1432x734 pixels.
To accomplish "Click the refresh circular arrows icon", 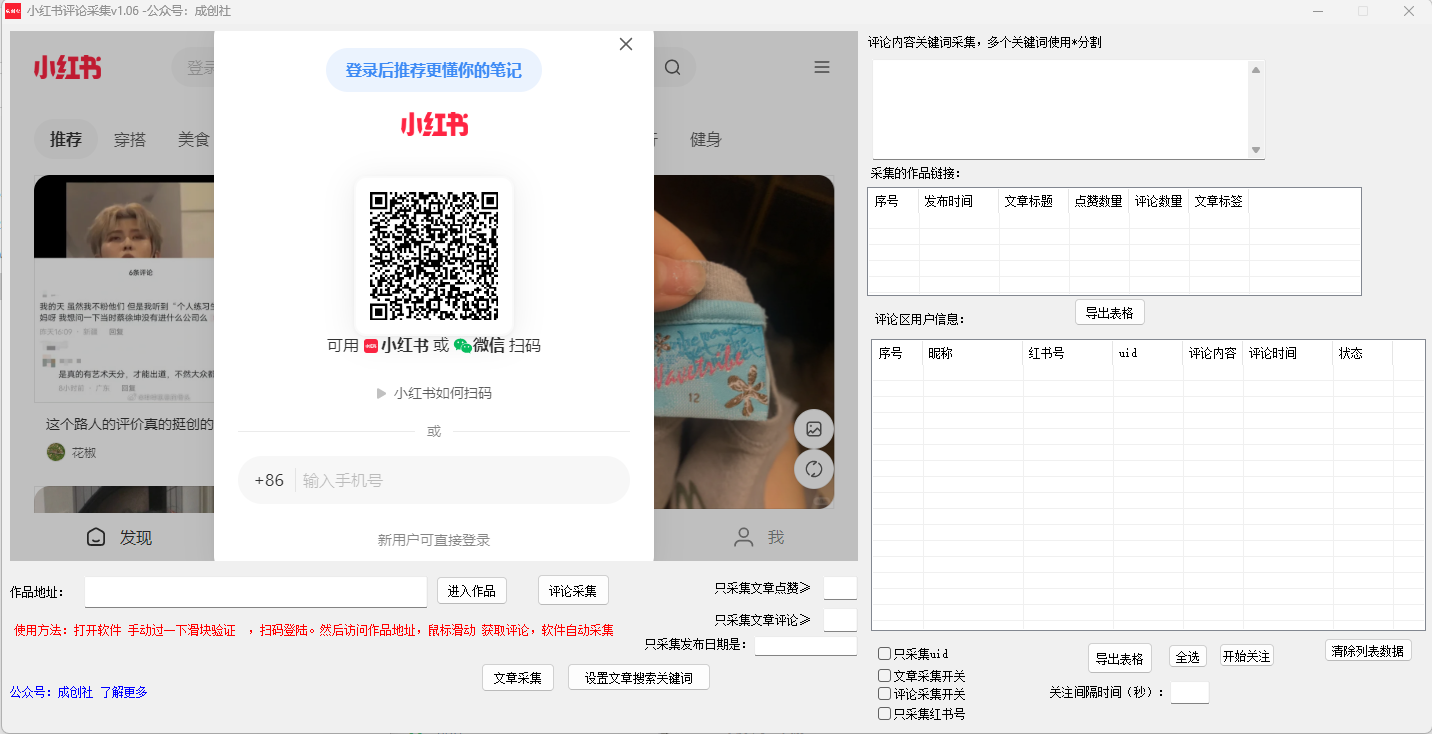I will (x=814, y=469).
